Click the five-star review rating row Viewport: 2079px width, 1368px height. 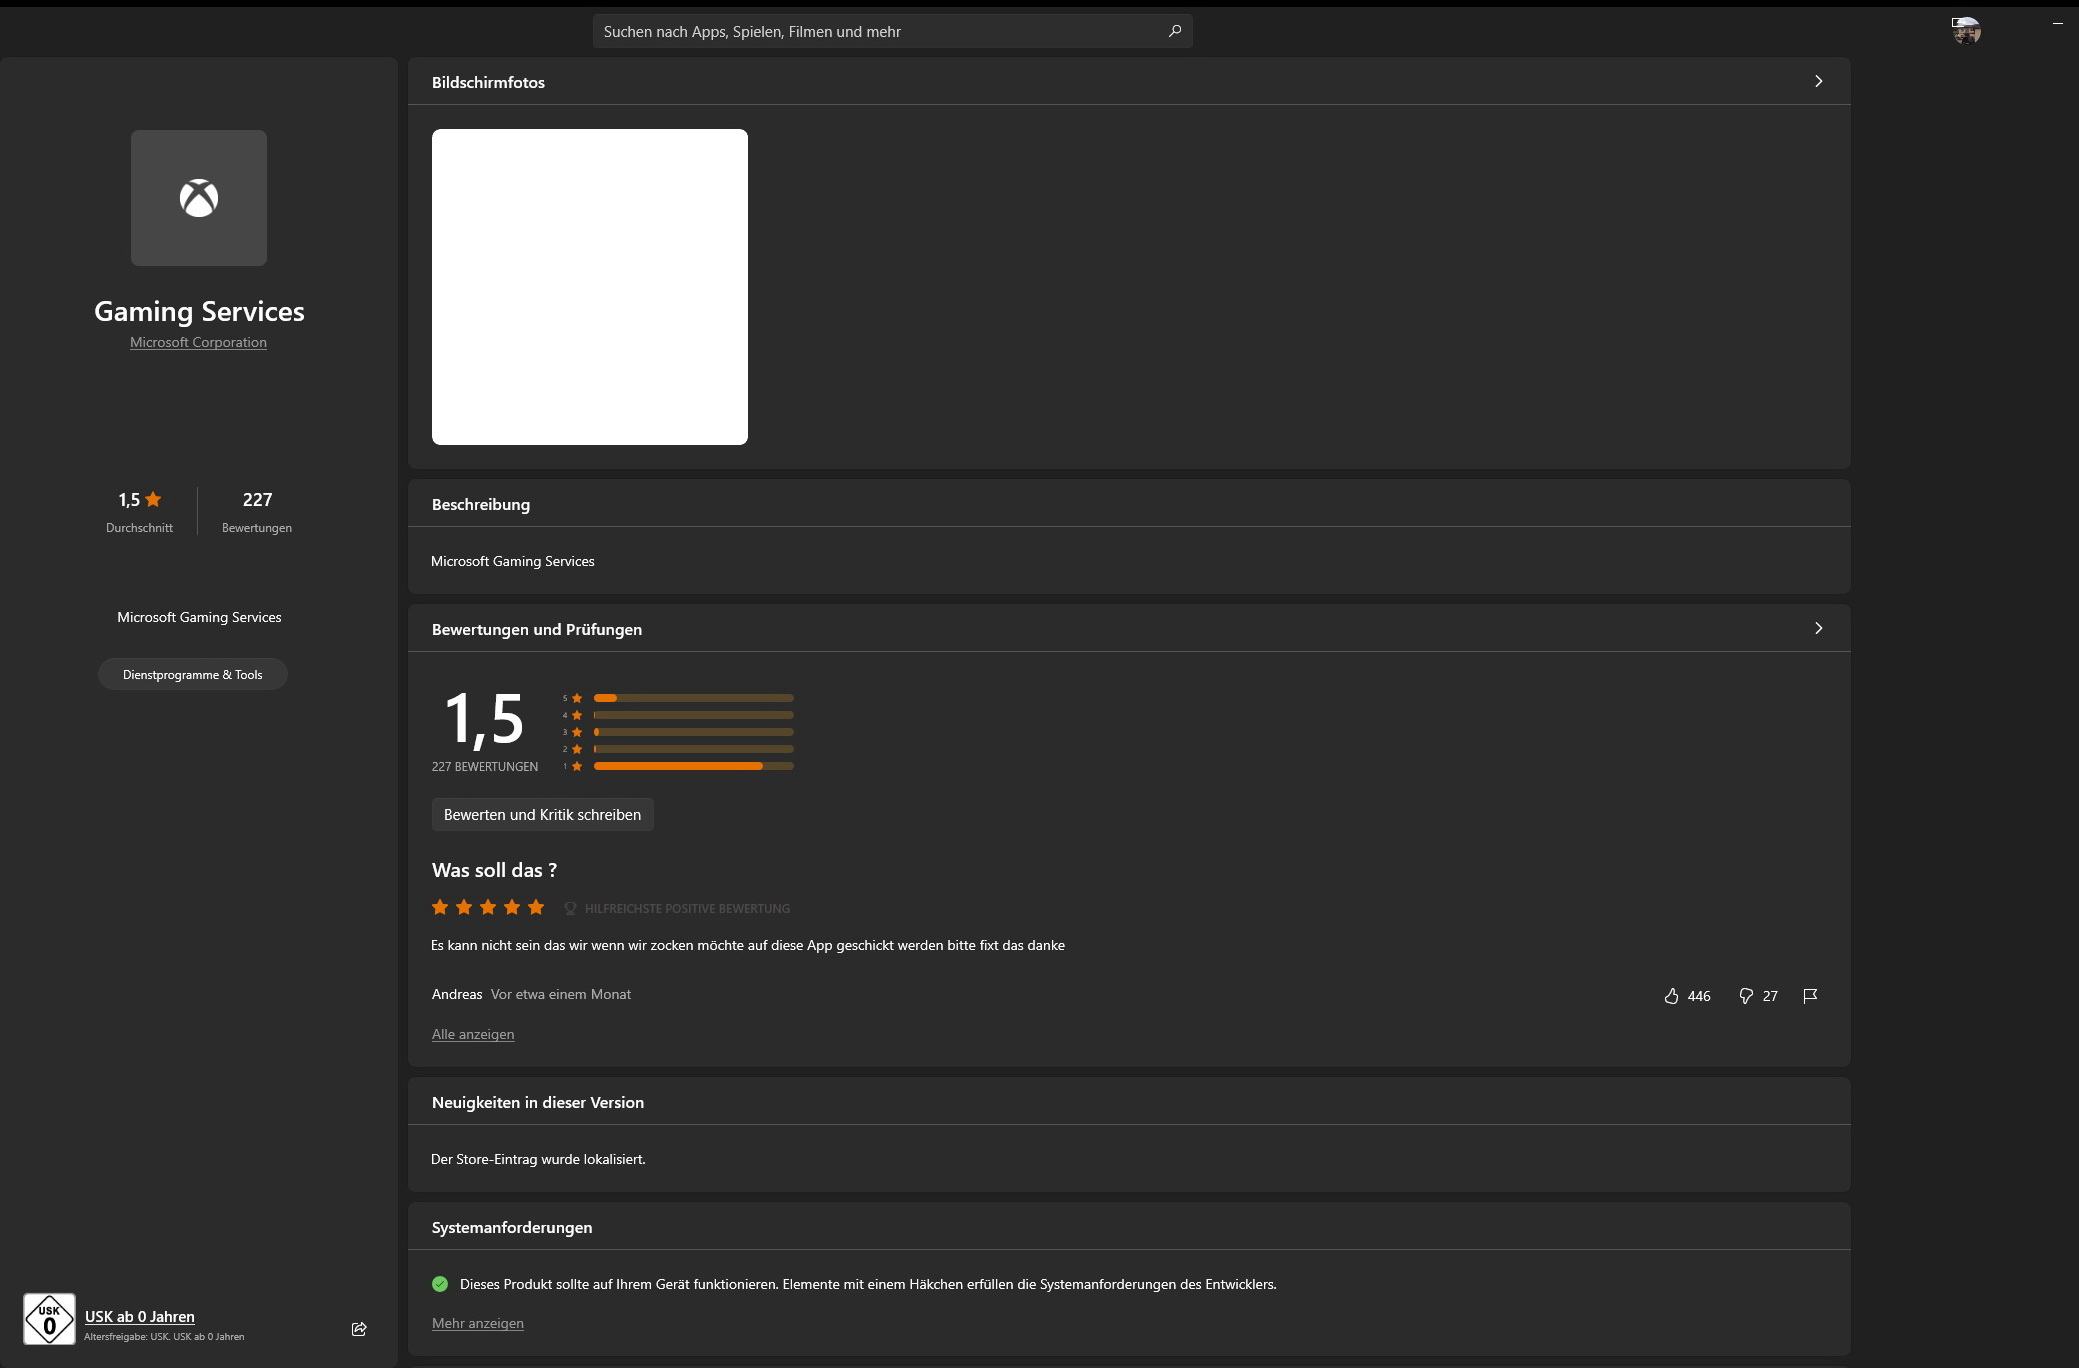(x=488, y=907)
